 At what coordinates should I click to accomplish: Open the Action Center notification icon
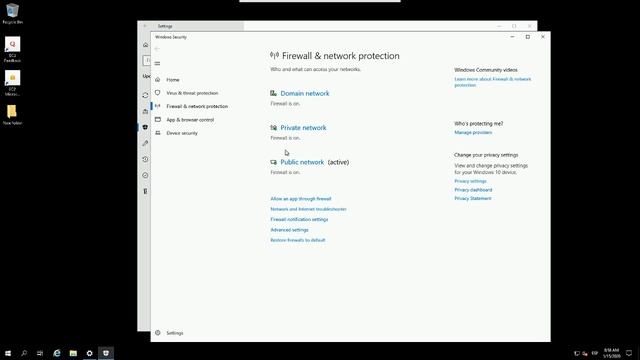coord(629,353)
